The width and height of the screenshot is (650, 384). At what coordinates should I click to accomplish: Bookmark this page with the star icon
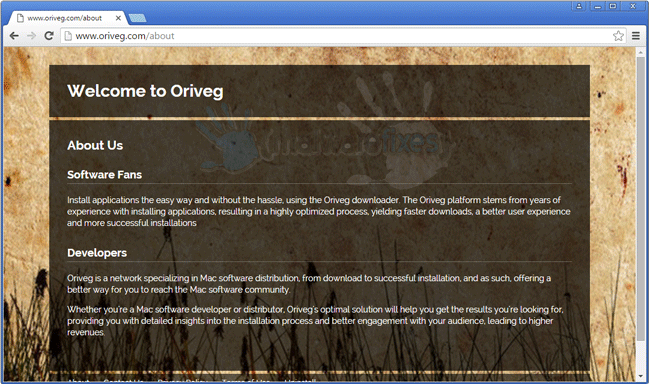click(x=618, y=36)
